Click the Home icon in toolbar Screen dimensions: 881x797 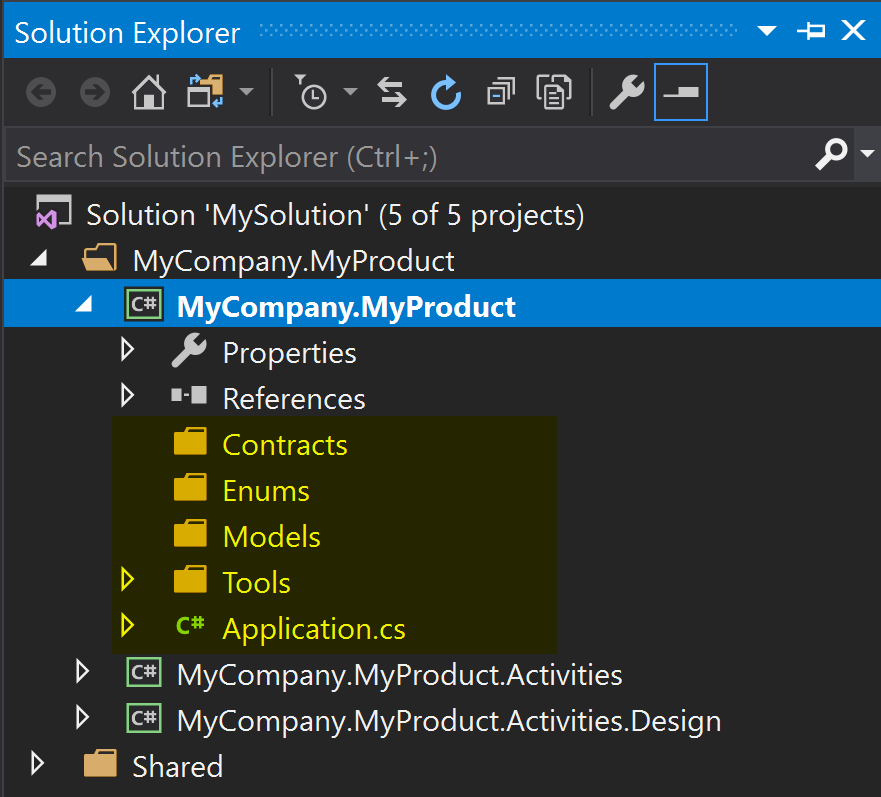[149, 93]
